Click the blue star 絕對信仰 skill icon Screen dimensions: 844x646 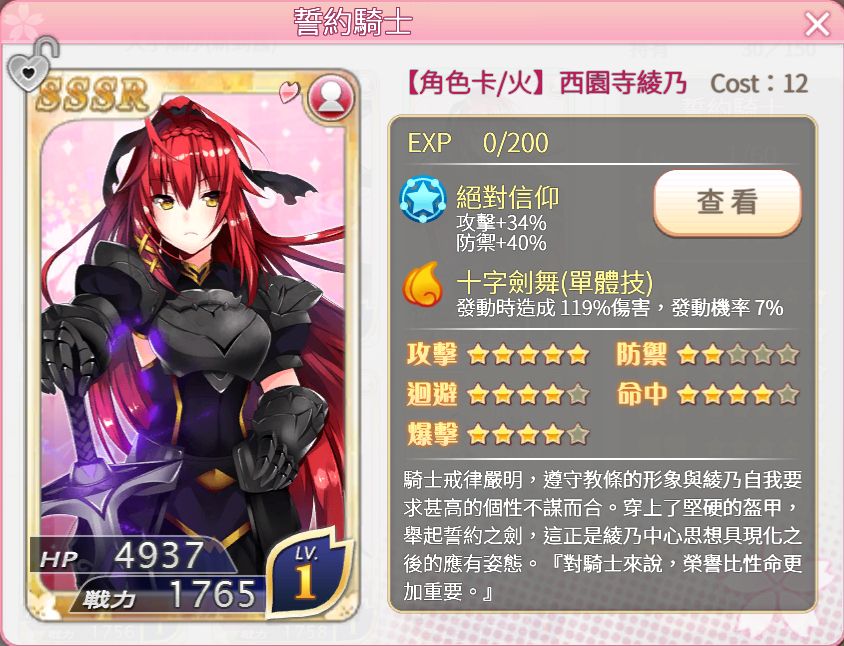(423, 199)
